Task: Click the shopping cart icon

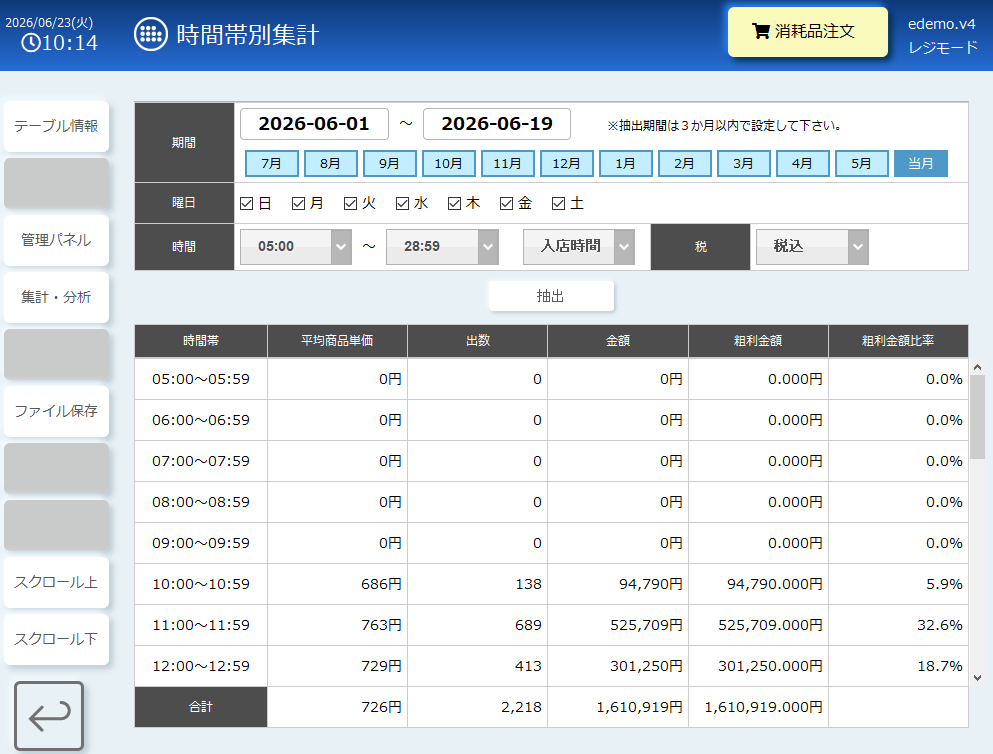Action: (761, 31)
